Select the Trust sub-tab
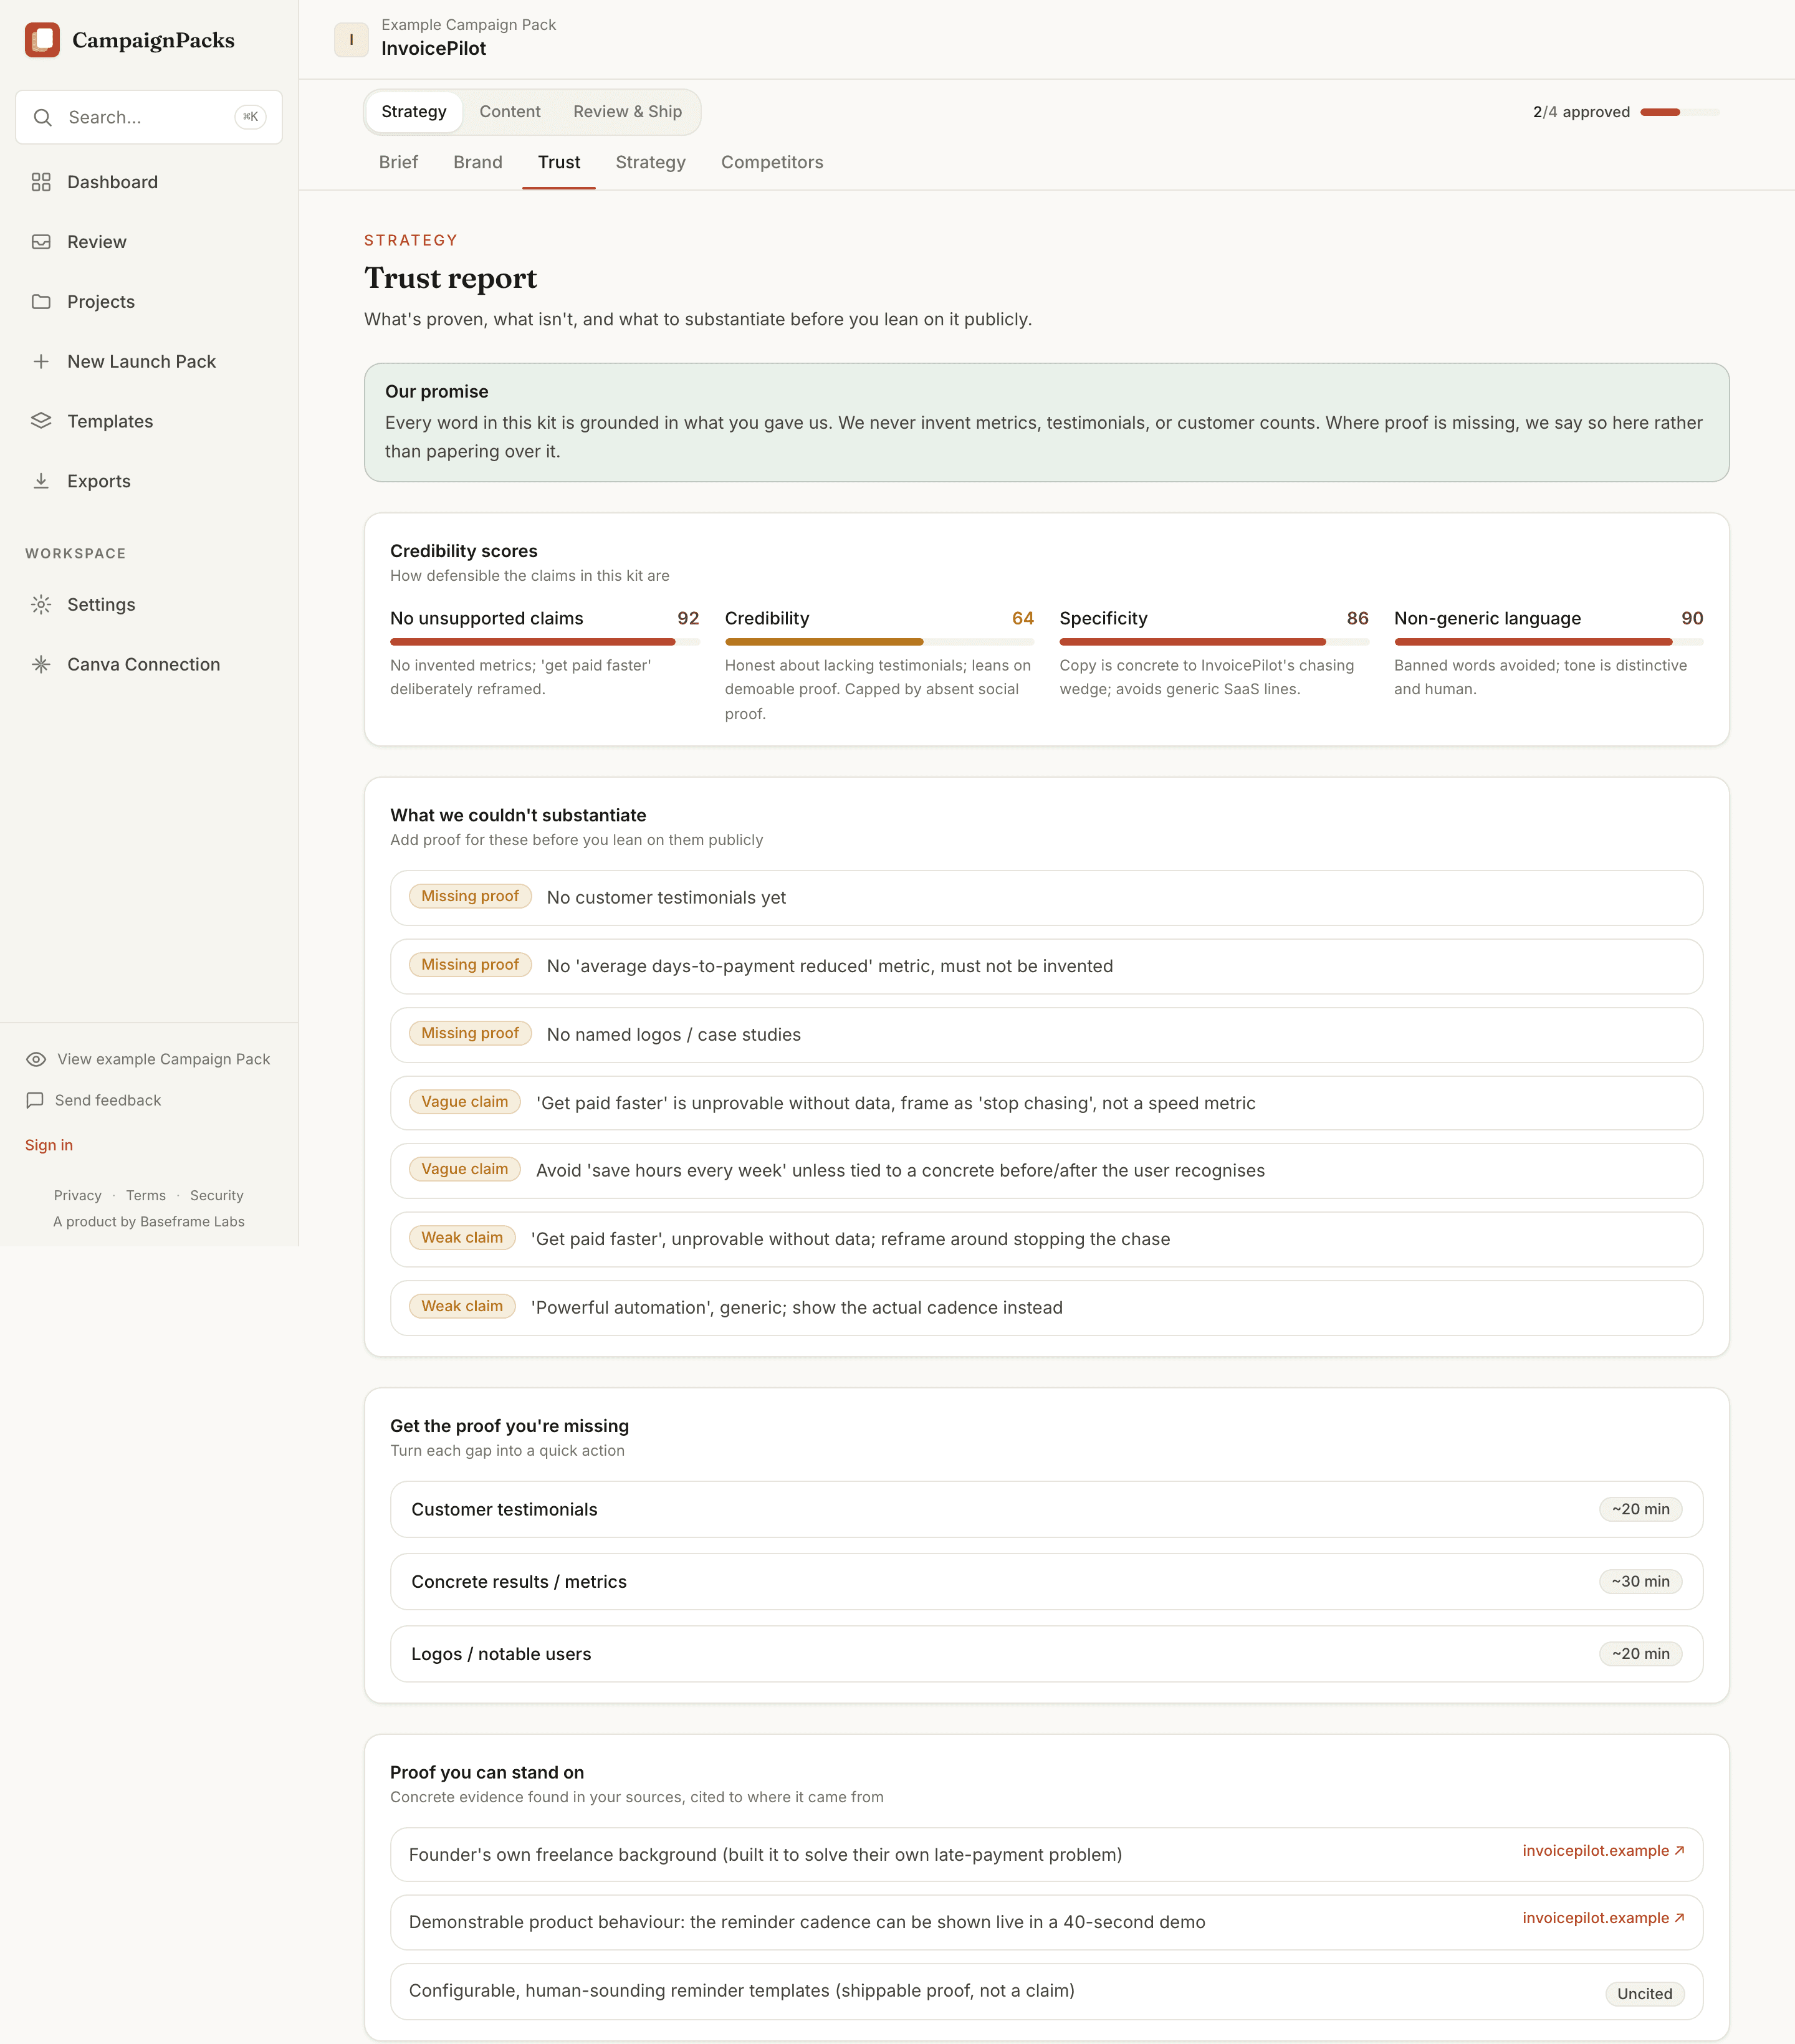This screenshot has width=1795, height=2044. pyautogui.click(x=559, y=162)
